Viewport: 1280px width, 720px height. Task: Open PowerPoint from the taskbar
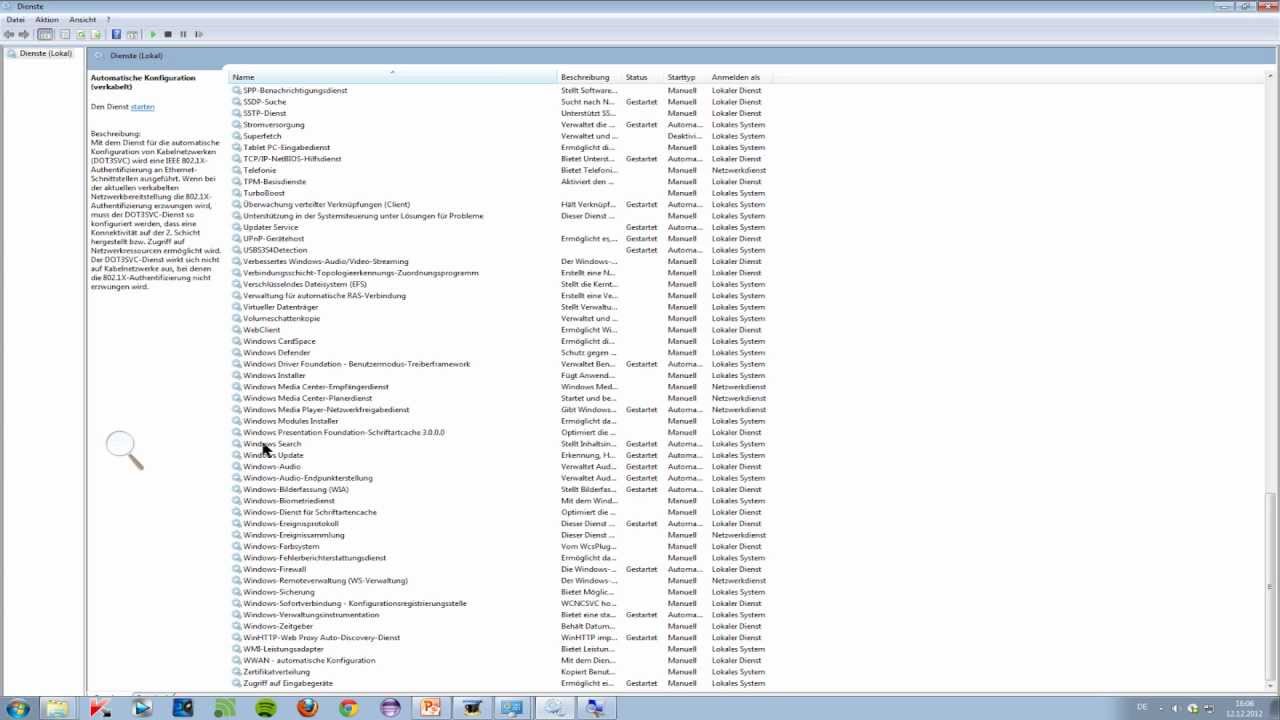coord(430,708)
